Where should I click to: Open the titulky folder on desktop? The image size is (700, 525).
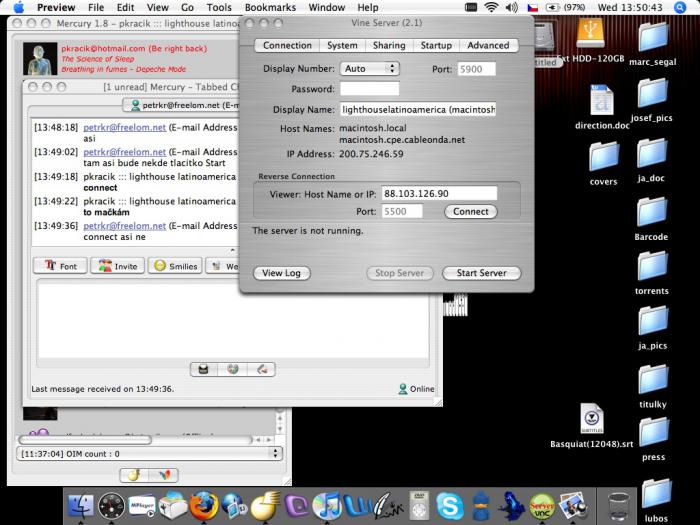(x=653, y=380)
